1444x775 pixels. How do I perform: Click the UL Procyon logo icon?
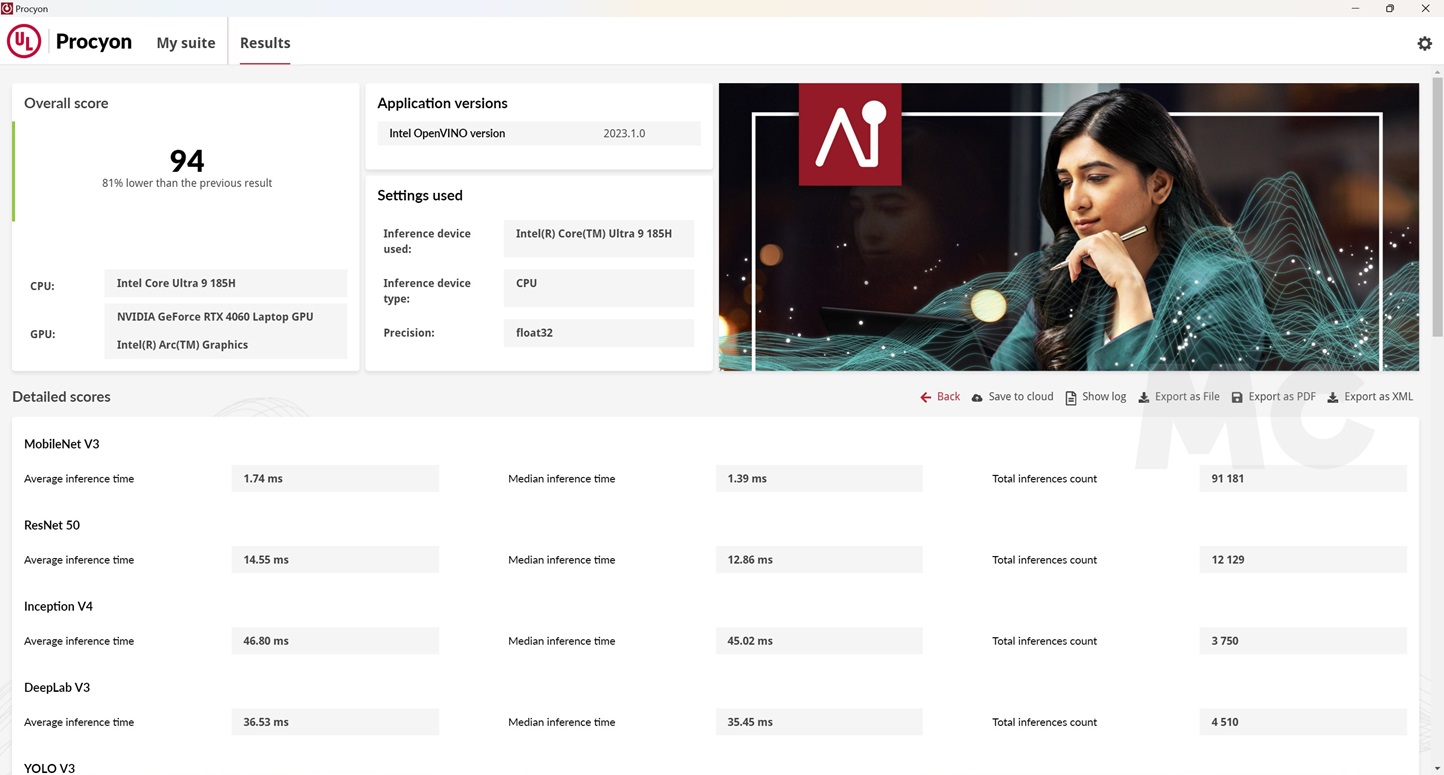(24, 42)
